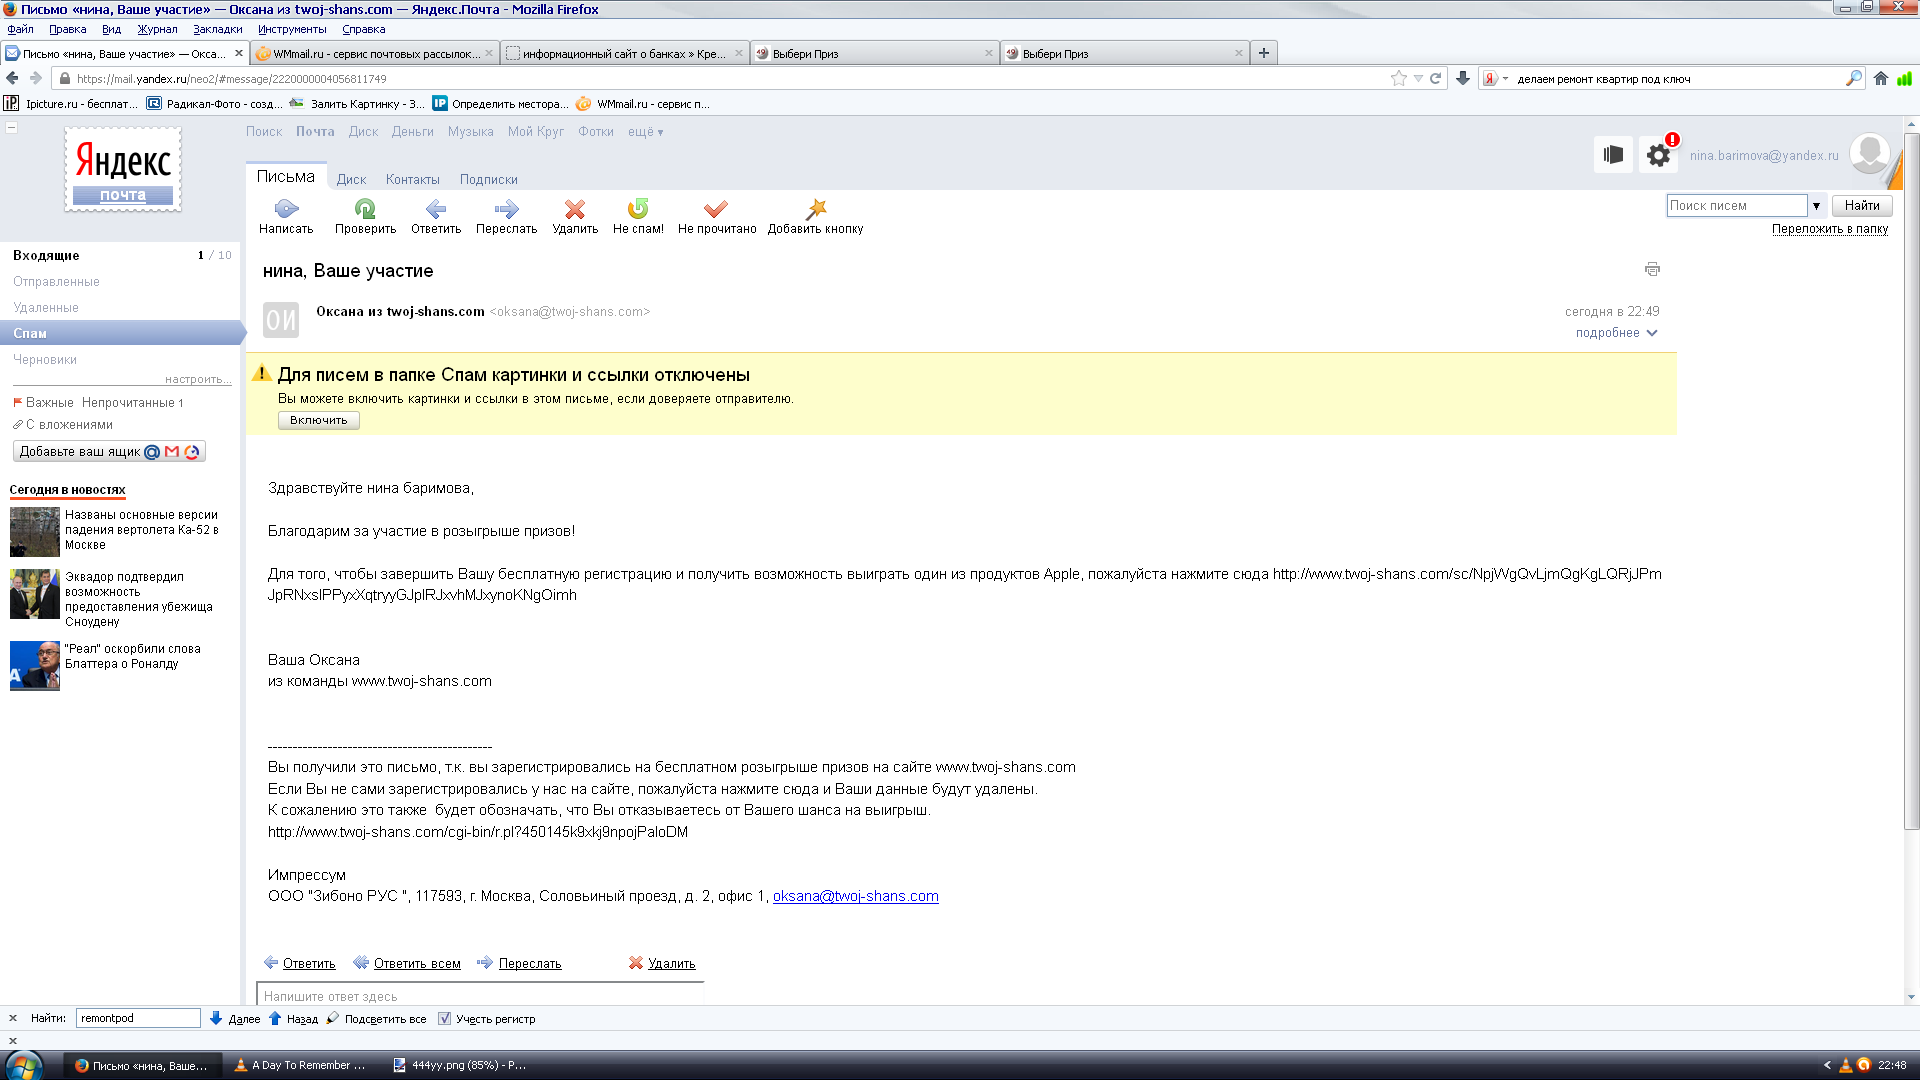This screenshot has width=1920, height=1080.
Task: Click the reply text field
Action: (480, 996)
